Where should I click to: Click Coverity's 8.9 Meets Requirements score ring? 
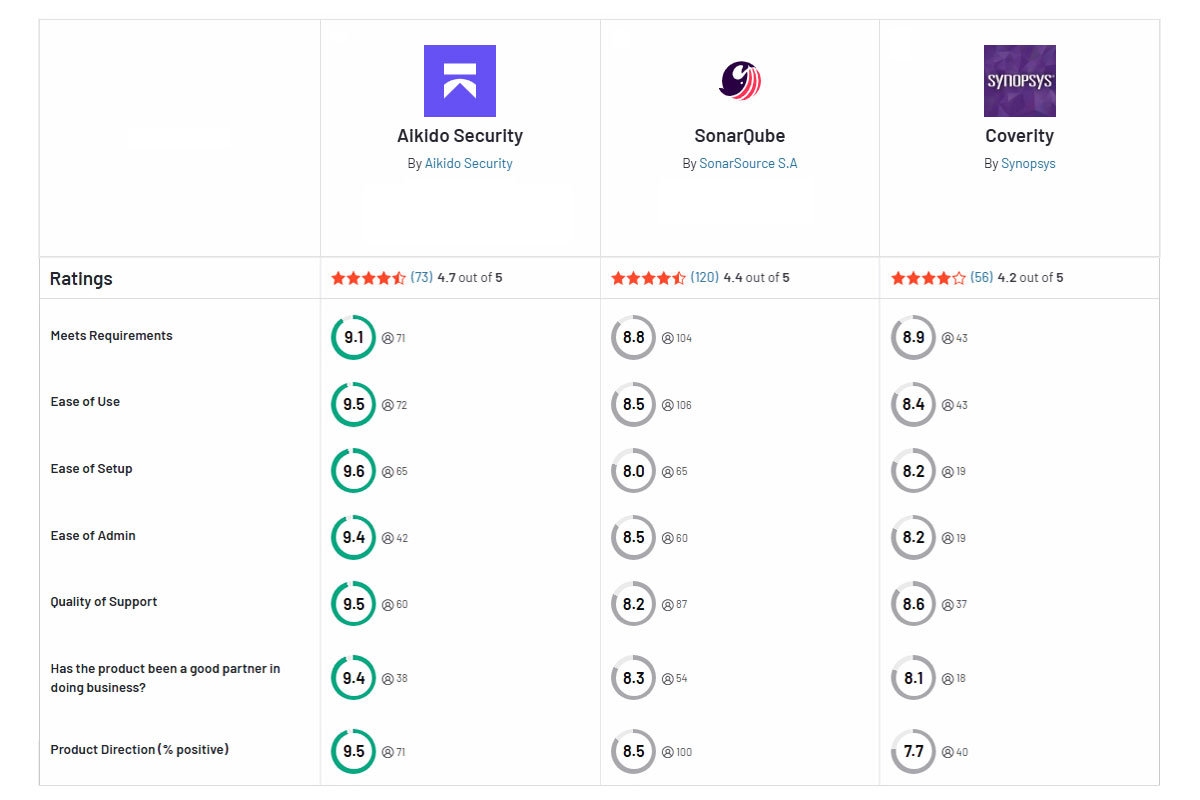[x=914, y=338]
